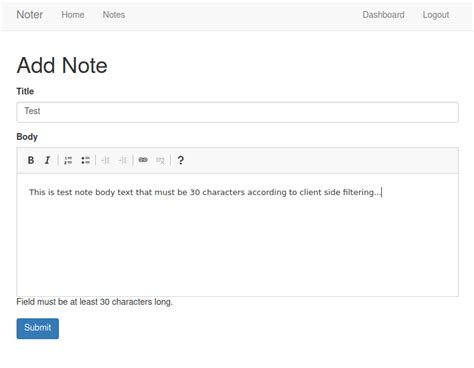Focus the Title input containing Test
This screenshot has width=474, height=368.
[237, 112]
